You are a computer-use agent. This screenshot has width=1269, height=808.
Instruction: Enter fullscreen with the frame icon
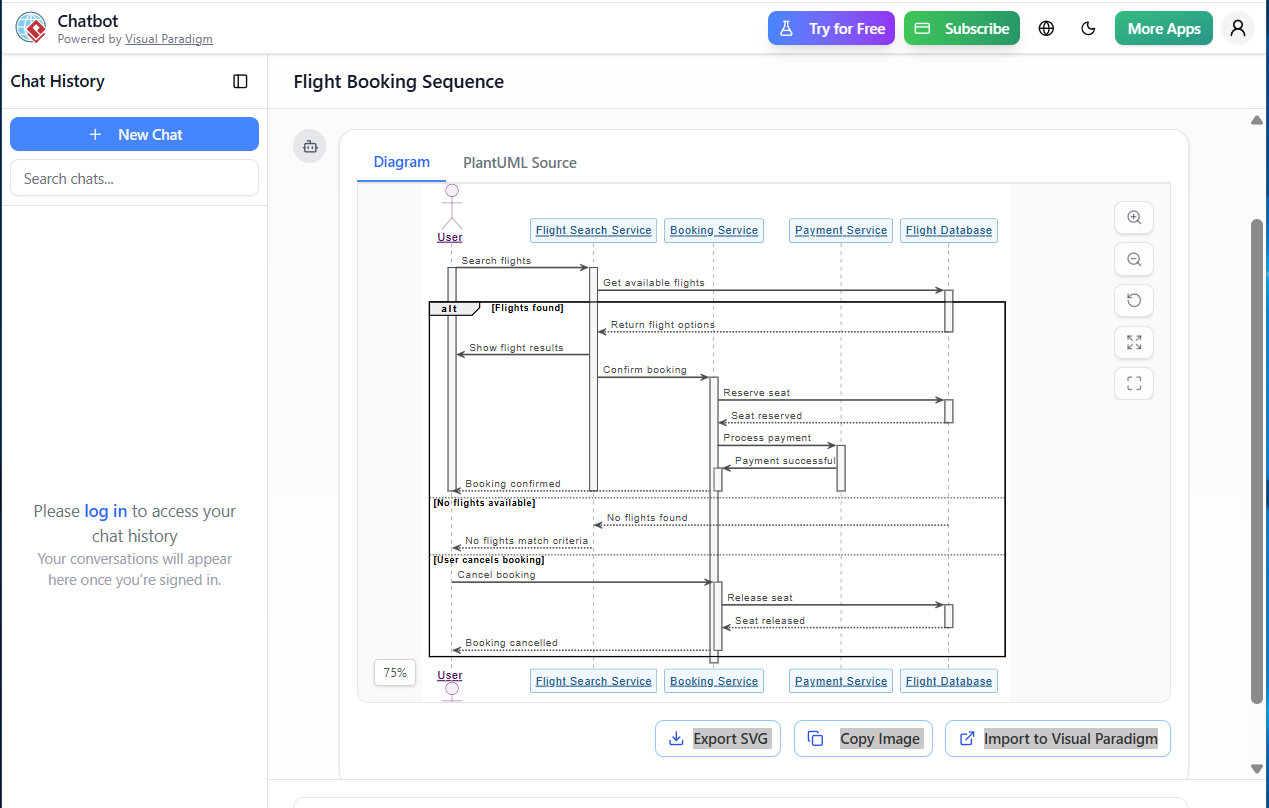1133,383
